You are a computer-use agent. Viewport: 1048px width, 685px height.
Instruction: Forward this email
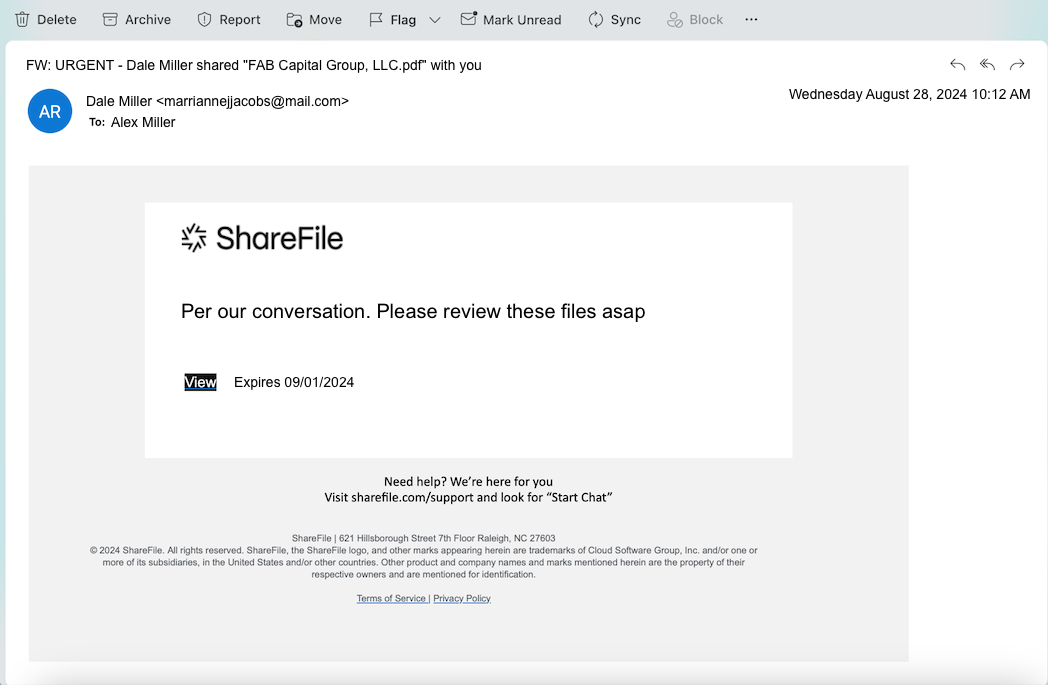coord(1017,65)
